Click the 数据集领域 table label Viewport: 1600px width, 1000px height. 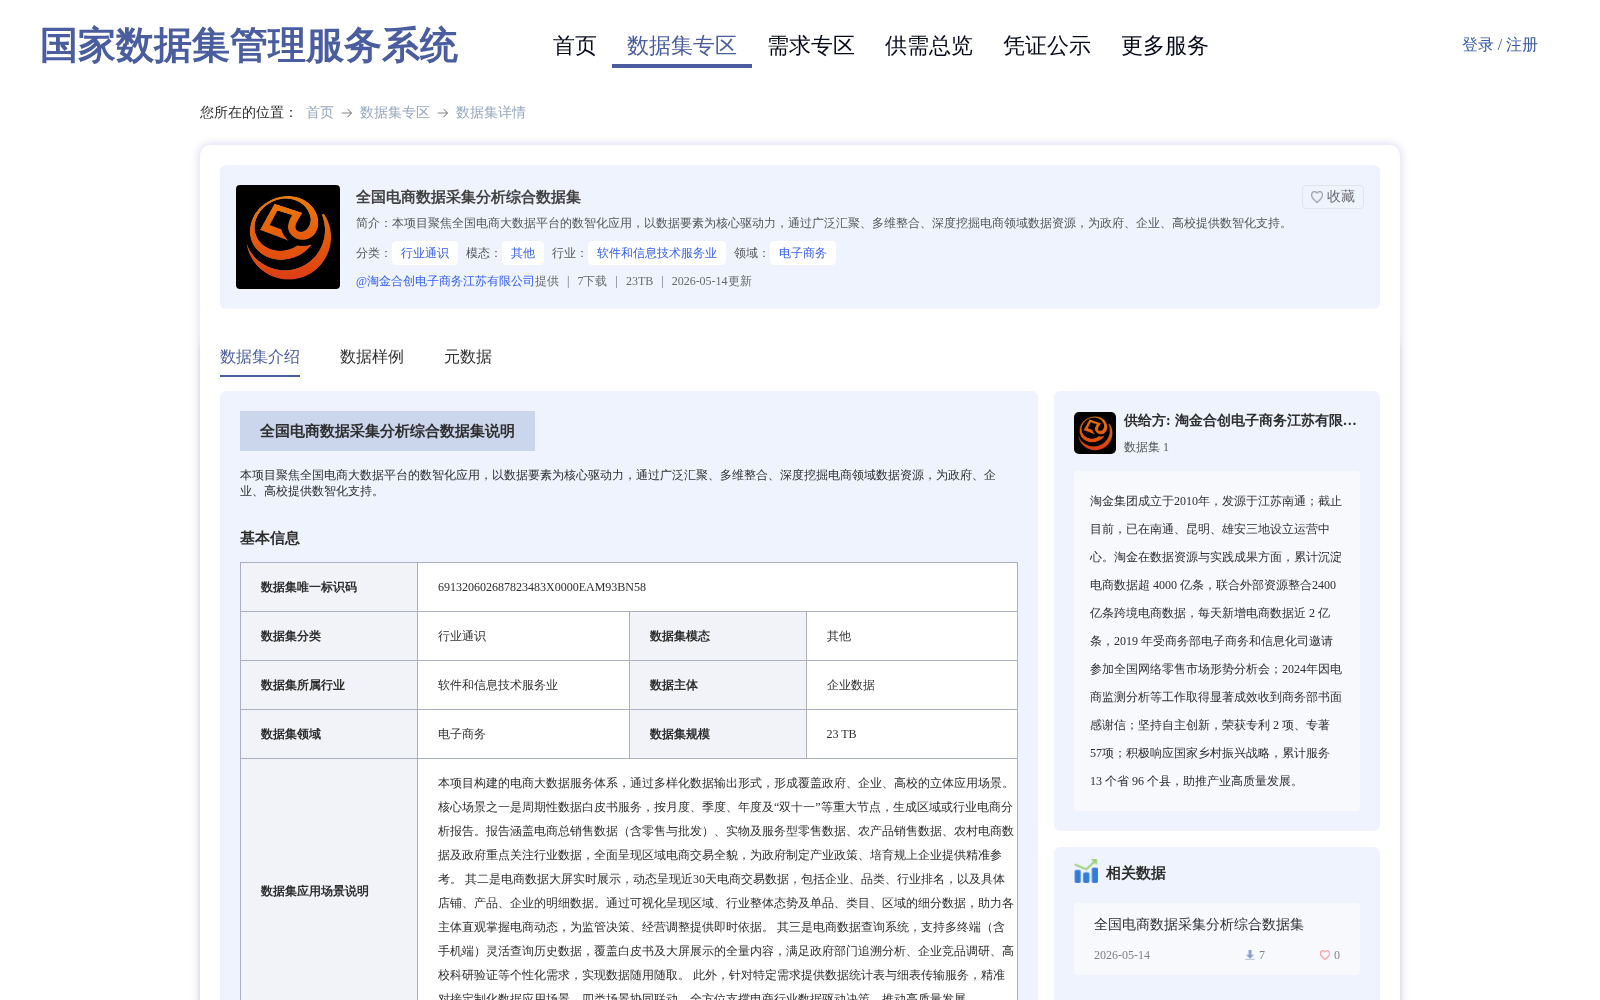pyautogui.click(x=291, y=734)
